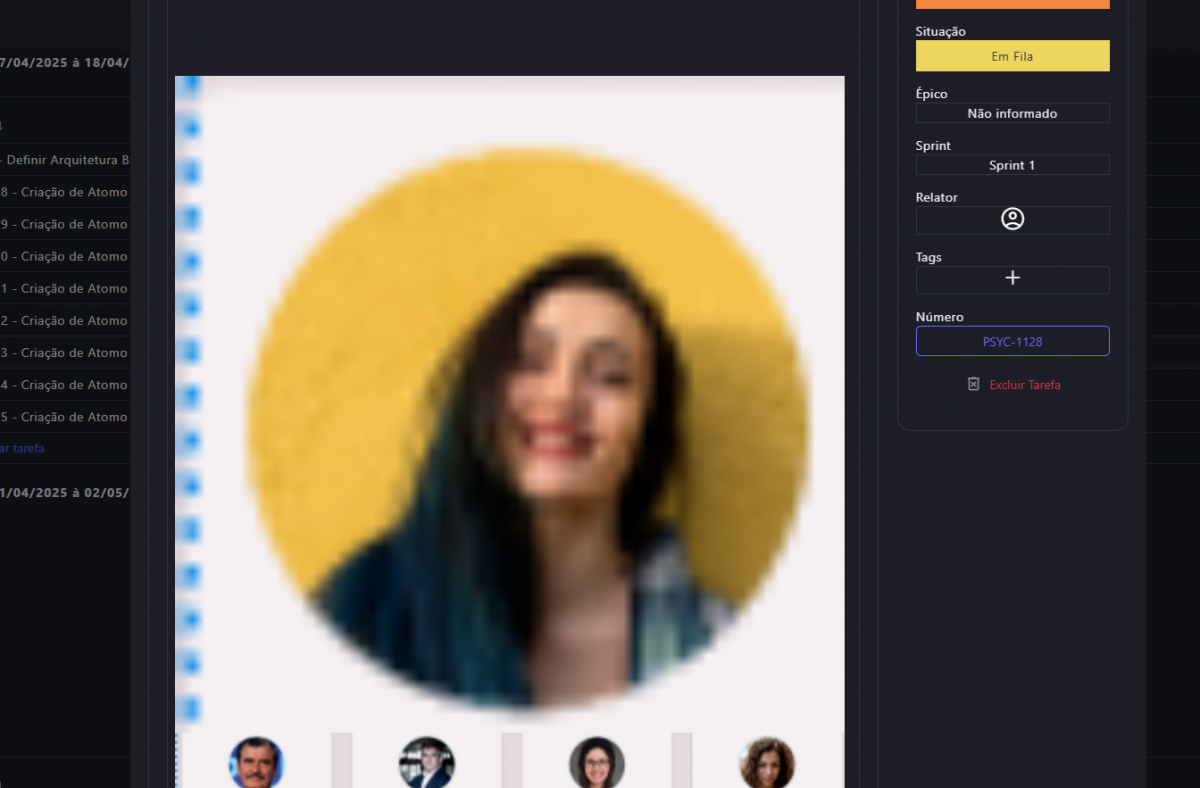Open the Situação dropdown showing Em Fila
The height and width of the screenshot is (788, 1200).
point(1012,57)
